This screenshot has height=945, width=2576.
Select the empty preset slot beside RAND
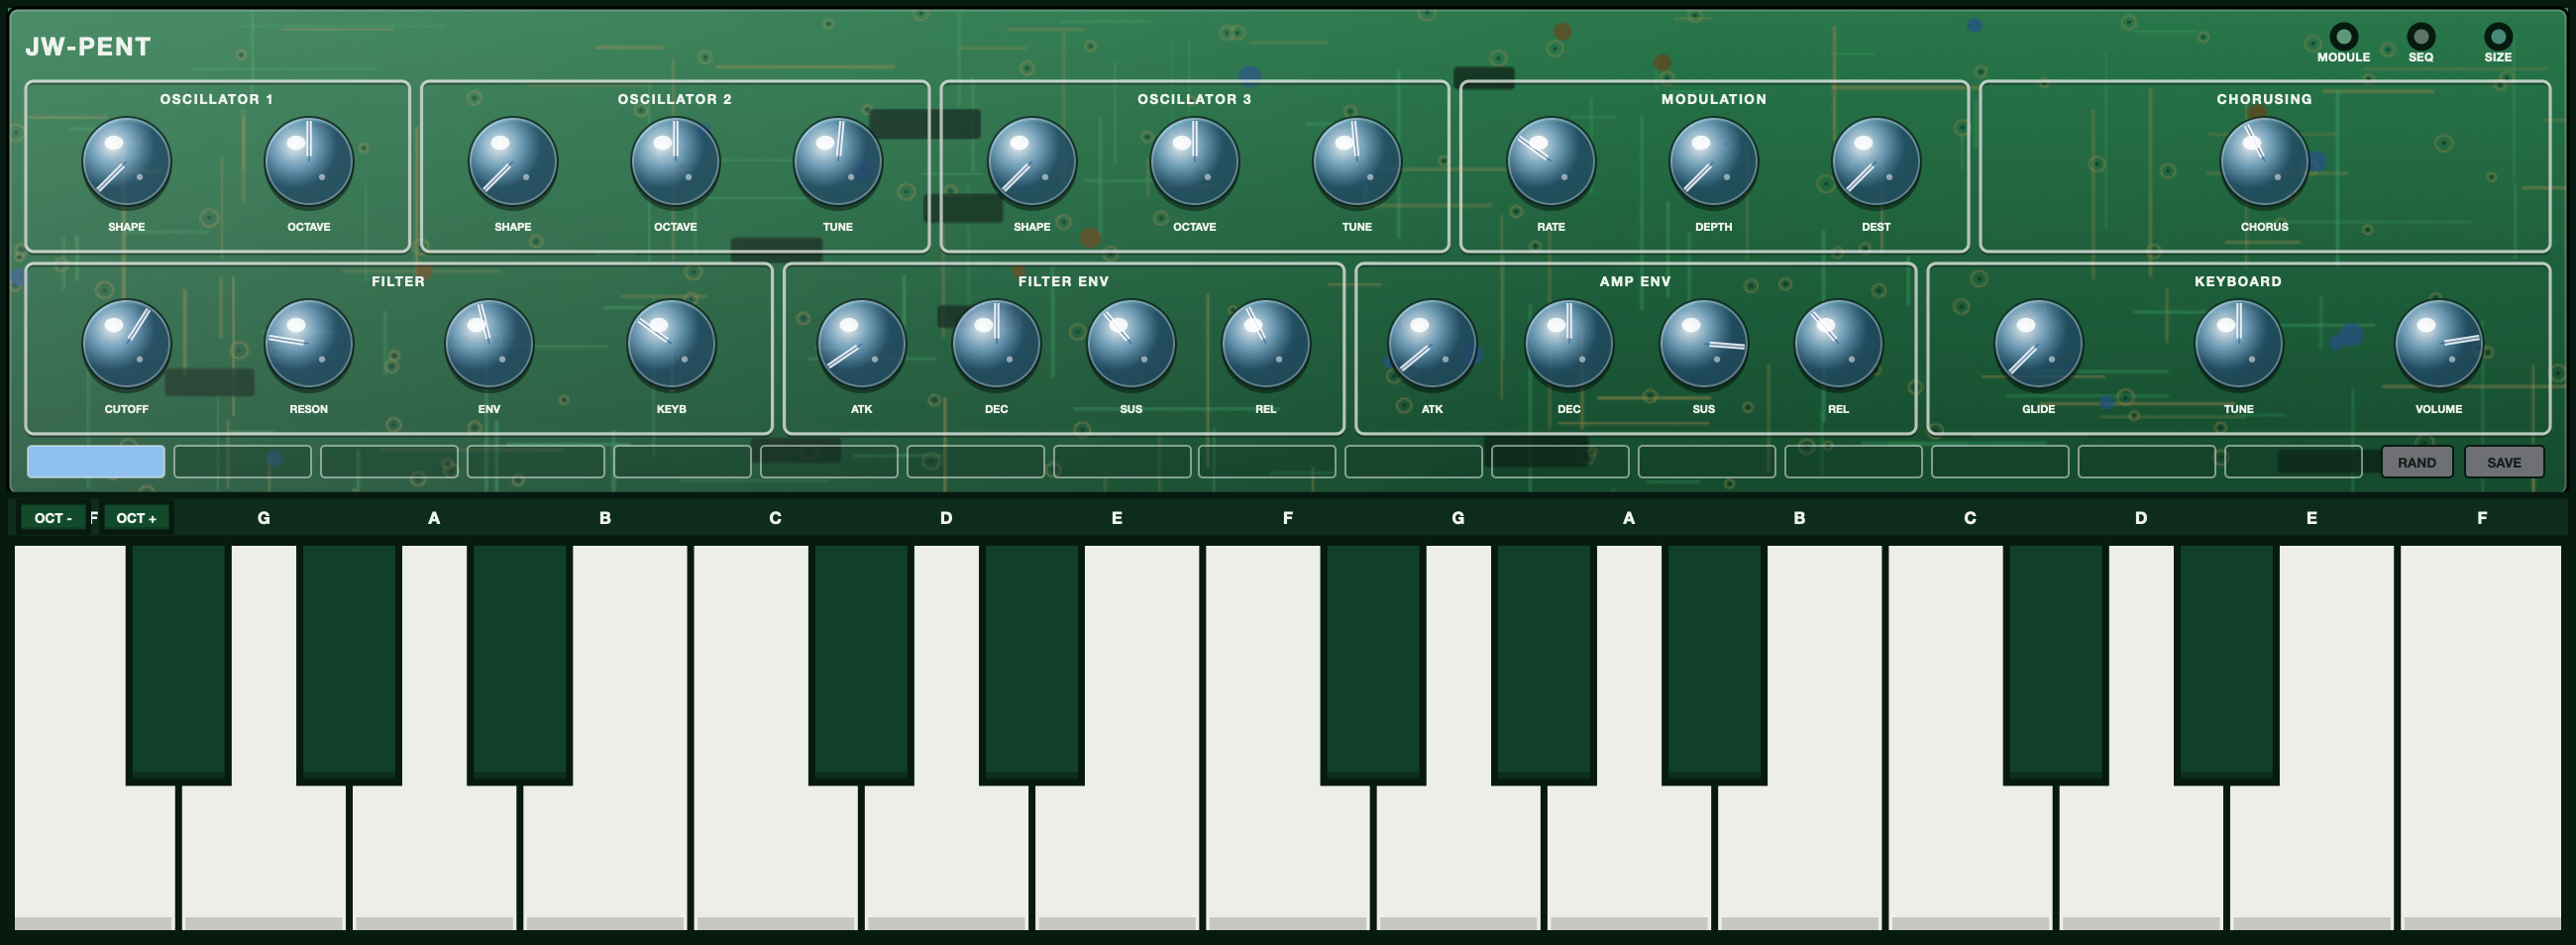(2293, 462)
